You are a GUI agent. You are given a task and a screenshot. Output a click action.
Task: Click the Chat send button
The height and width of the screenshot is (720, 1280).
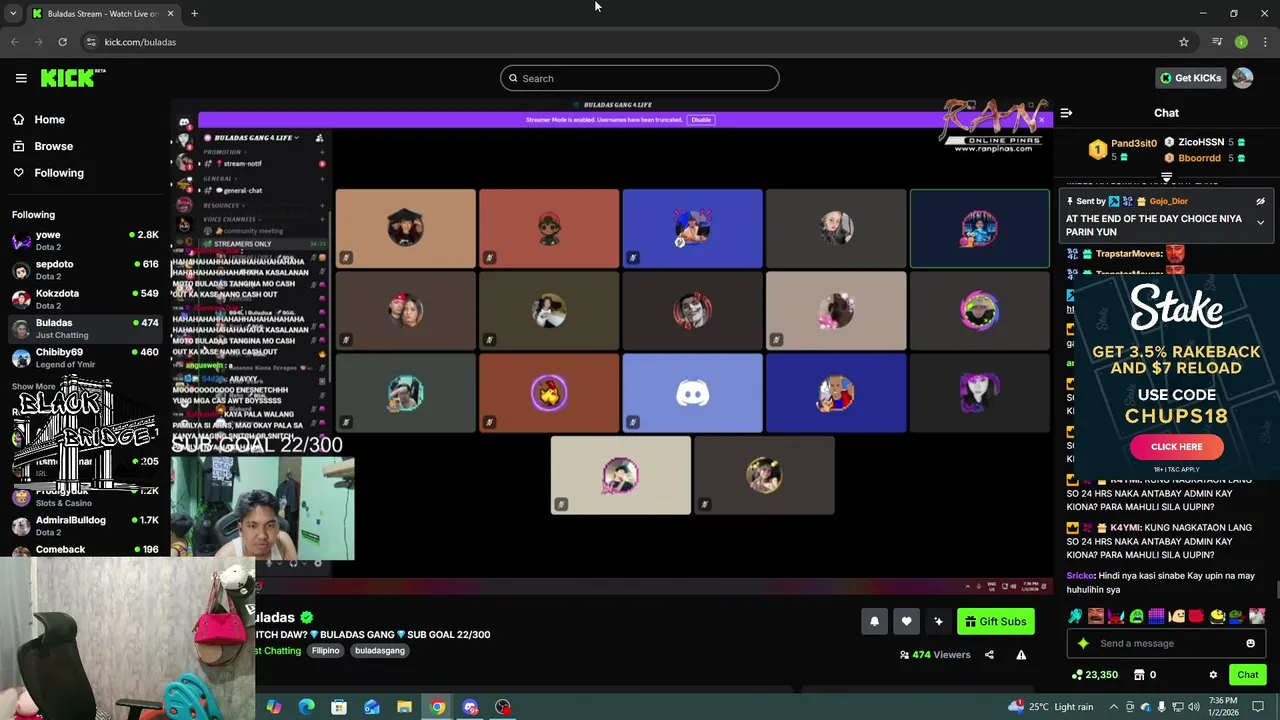click(x=1247, y=675)
